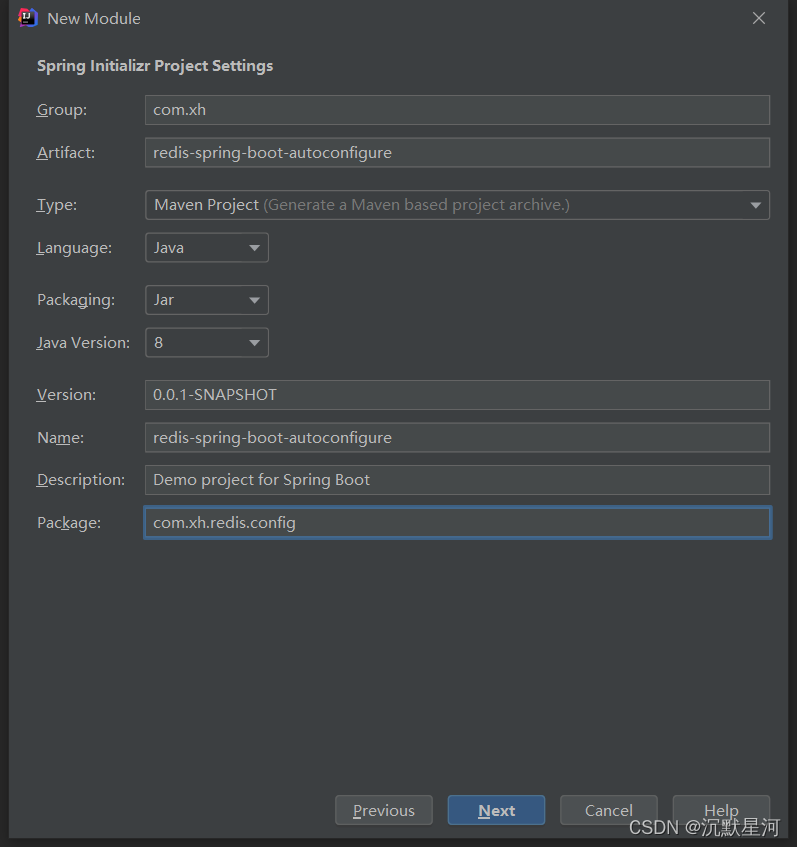Click the Java language selection box

click(207, 248)
